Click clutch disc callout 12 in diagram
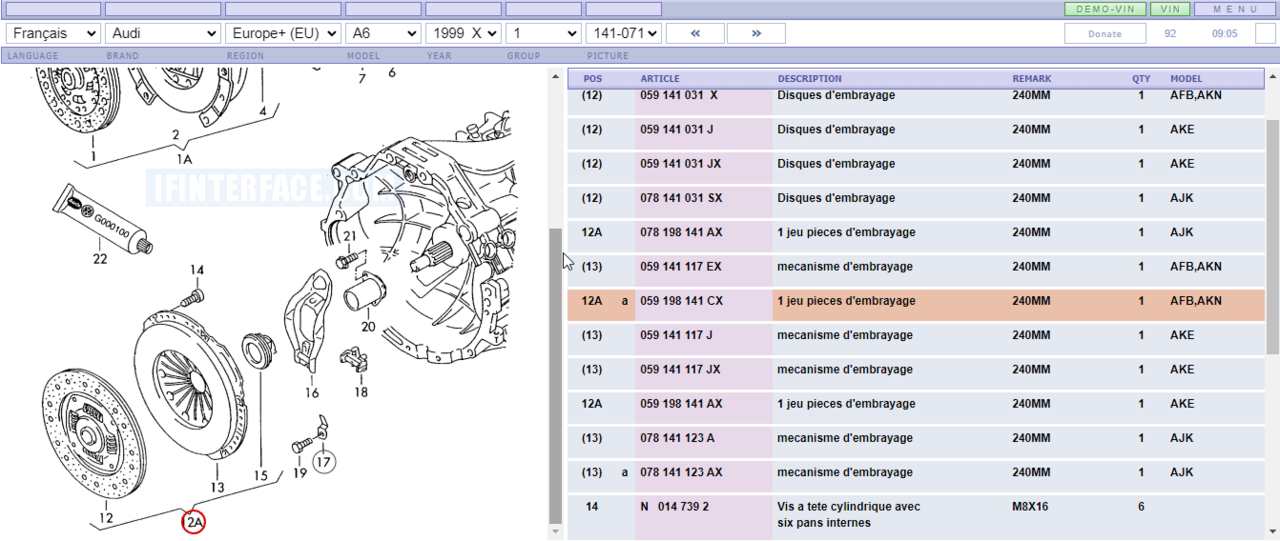The height and width of the screenshot is (541, 1280). coord(107,517)
